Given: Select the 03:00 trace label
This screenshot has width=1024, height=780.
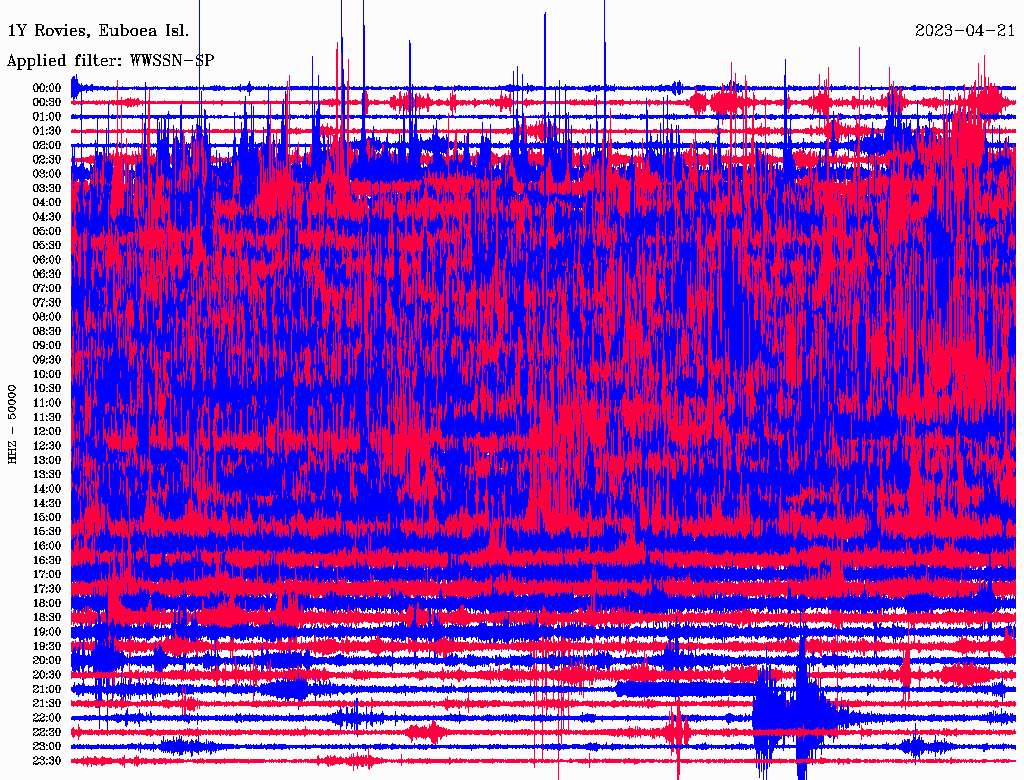Looking at the screenshot, I should (x=47, y=174).
